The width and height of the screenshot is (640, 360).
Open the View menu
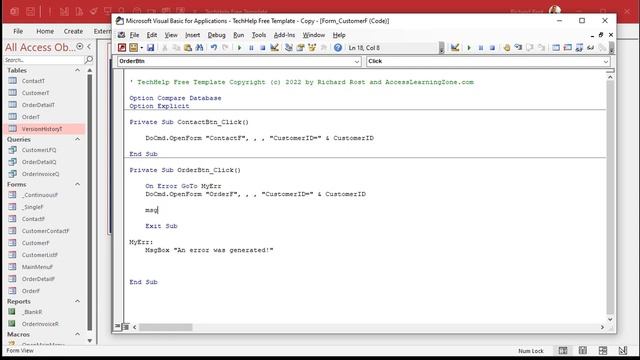pyautogui.click(x=171, y=35)
